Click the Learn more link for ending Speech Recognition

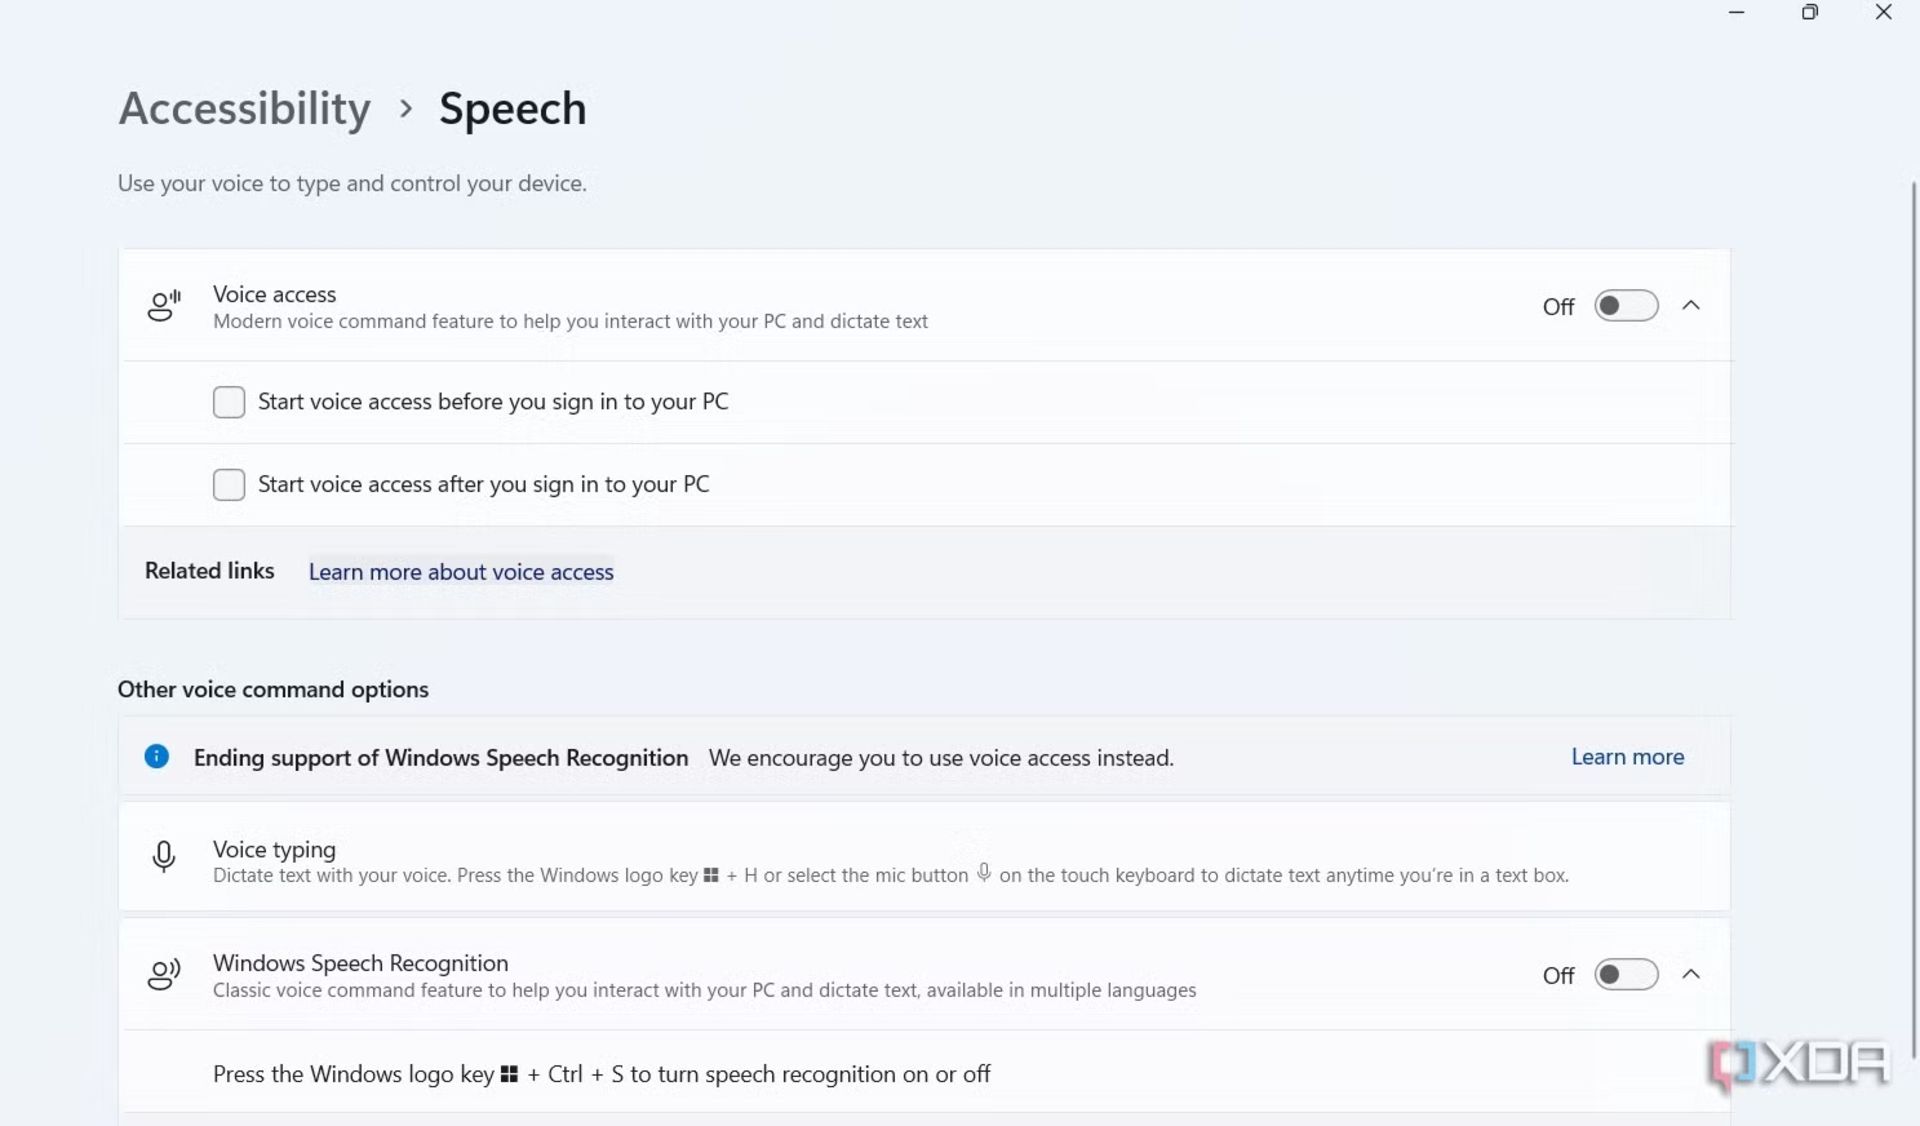click(1627, 756)
